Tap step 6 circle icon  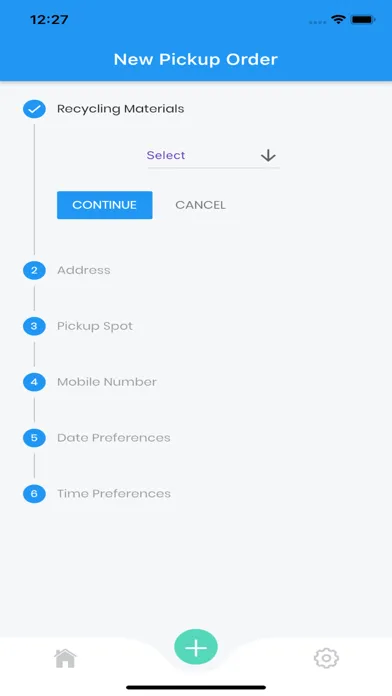34,494
